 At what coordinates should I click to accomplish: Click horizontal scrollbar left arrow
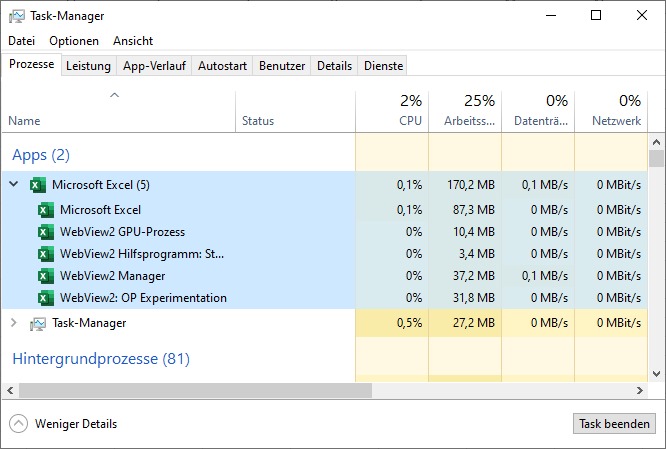pos(10,390)
